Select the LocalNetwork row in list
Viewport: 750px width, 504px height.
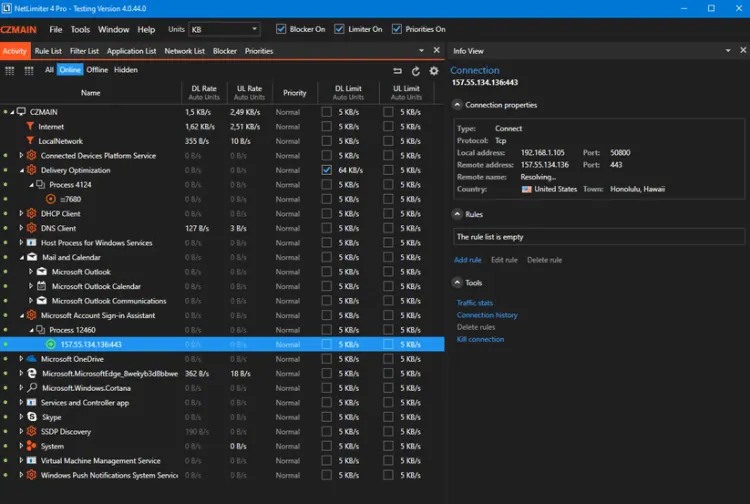60,141
